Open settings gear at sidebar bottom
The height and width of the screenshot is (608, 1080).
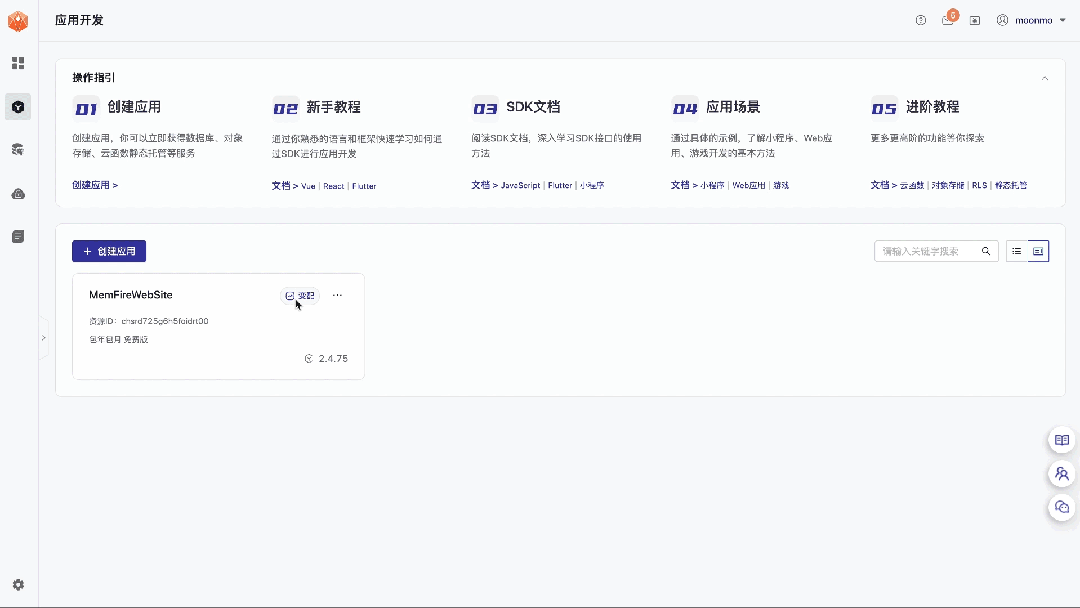pos(18,585)
